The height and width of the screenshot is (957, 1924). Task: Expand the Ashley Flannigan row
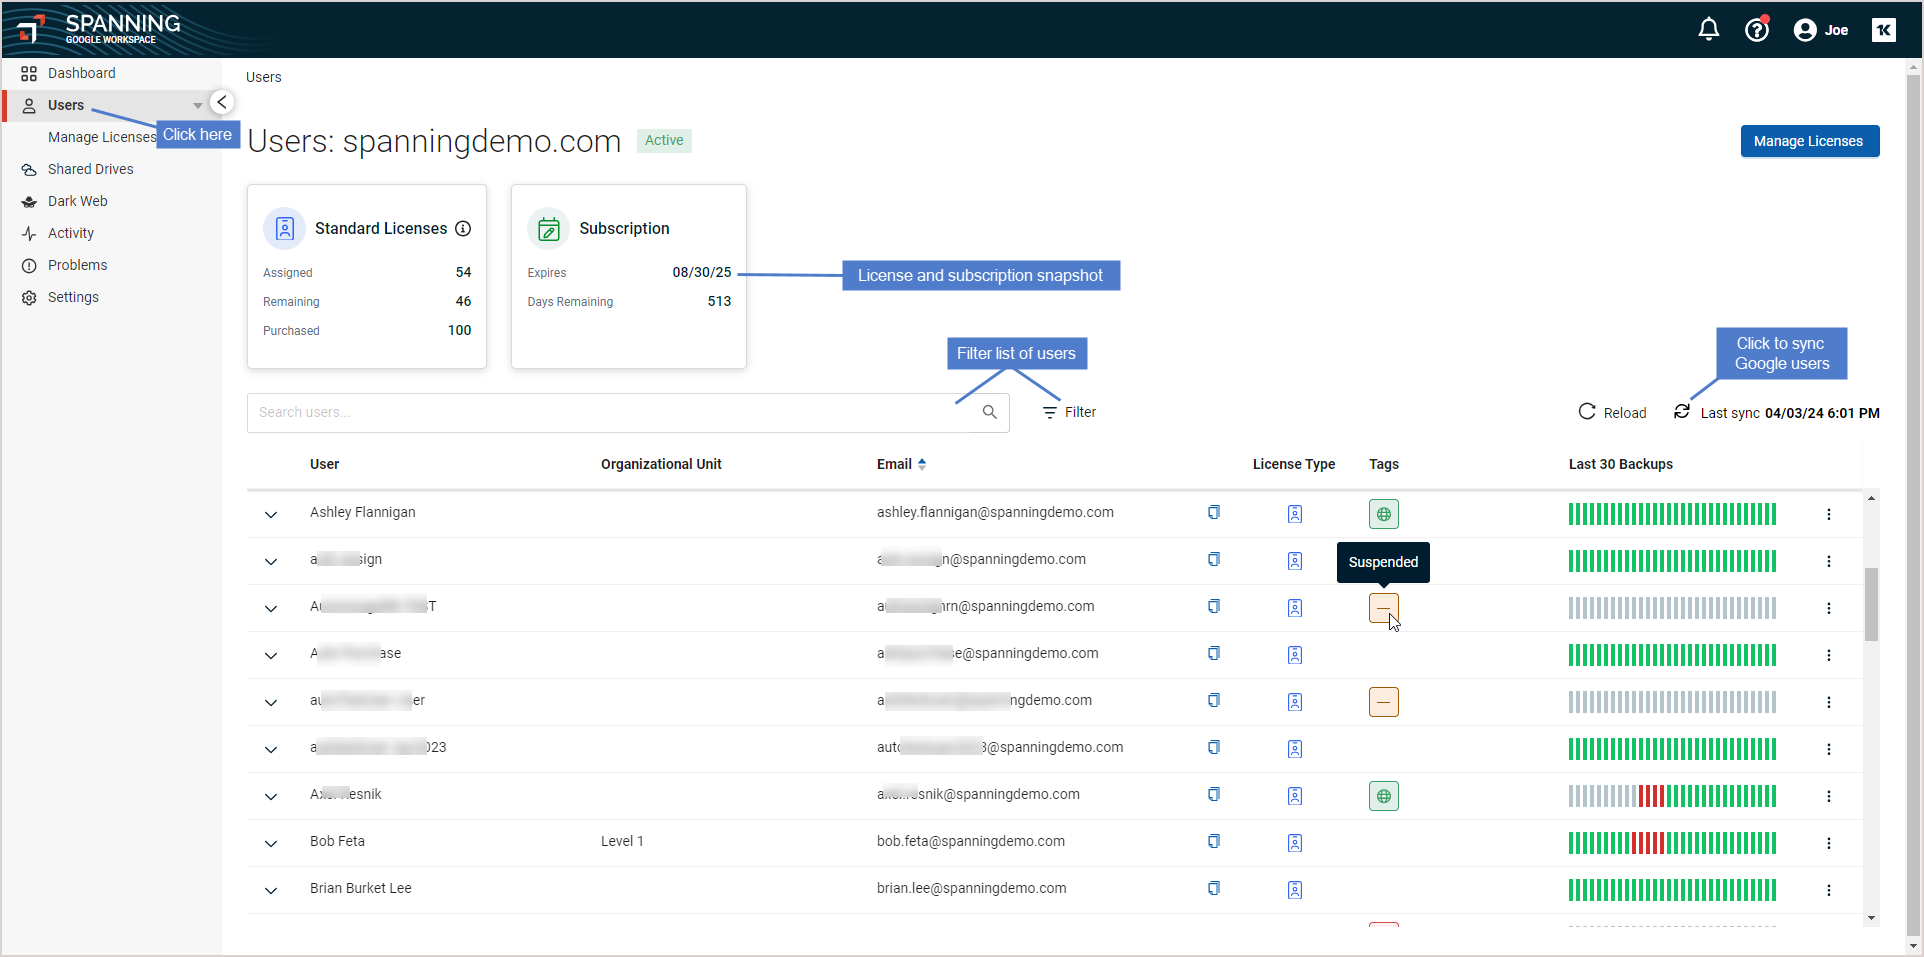coord(271,514)
